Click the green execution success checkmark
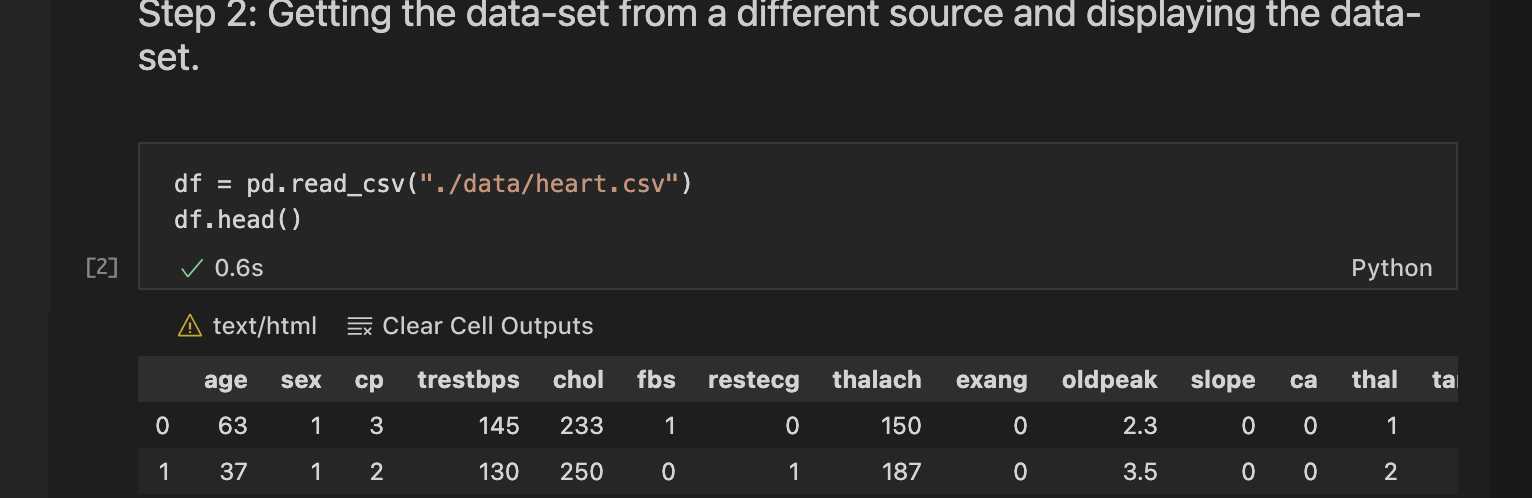Viewport: 1532px width, 498px height. pos(191,268)
